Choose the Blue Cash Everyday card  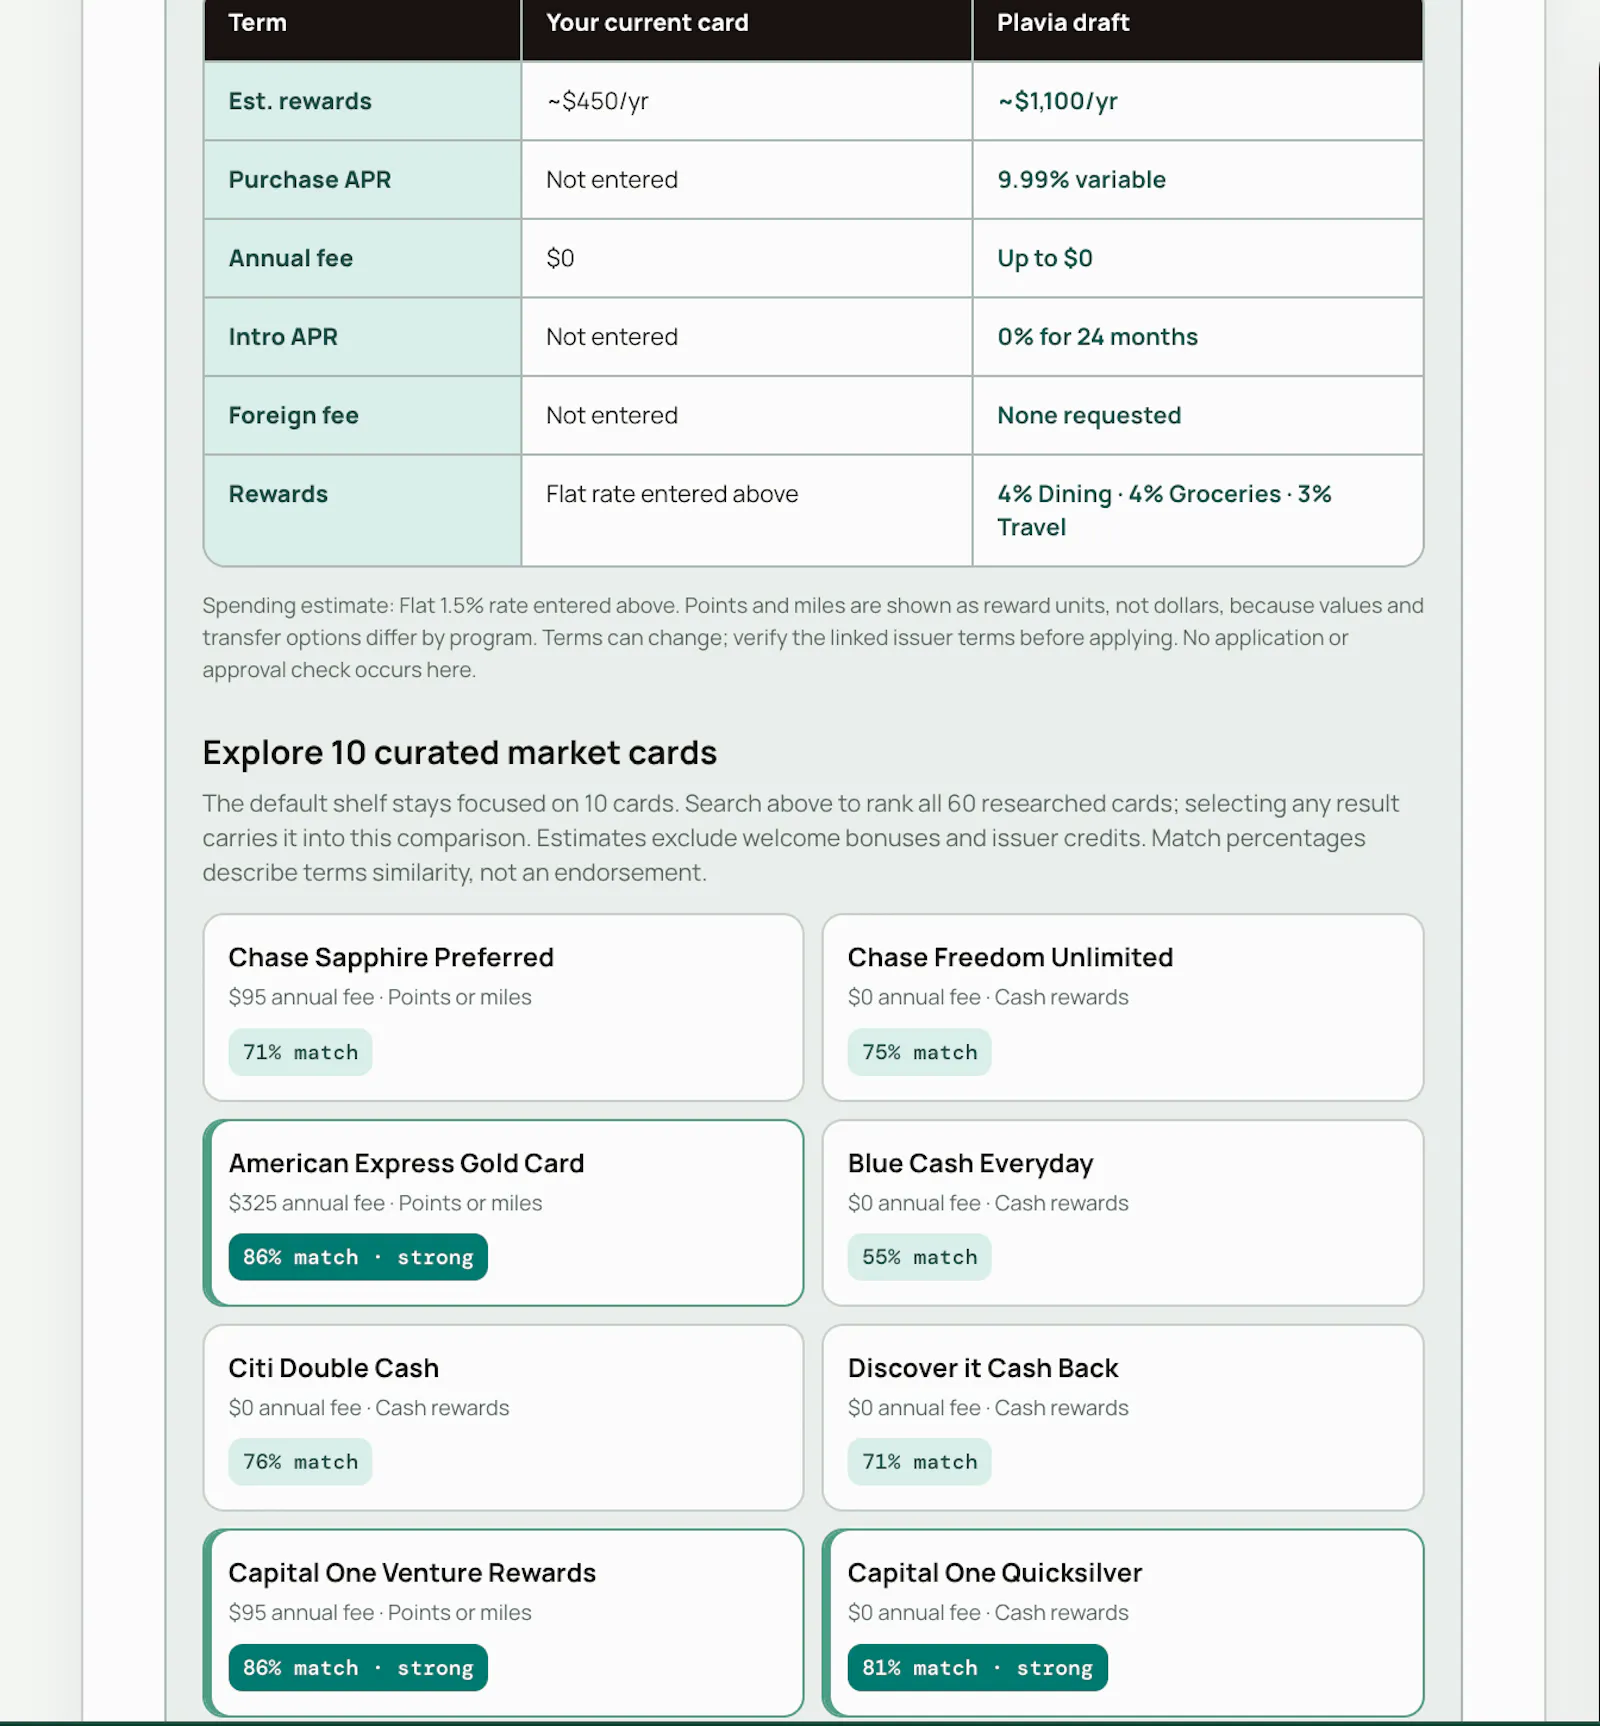tap(1123, 1212)
